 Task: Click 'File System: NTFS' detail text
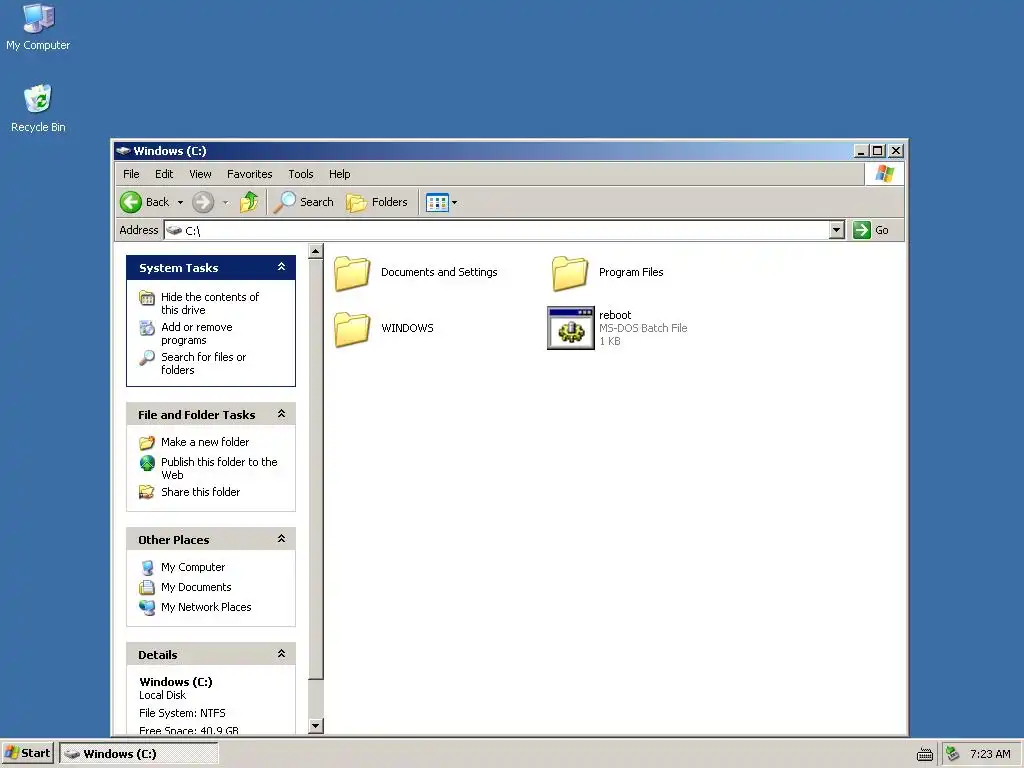pos(182,713)
